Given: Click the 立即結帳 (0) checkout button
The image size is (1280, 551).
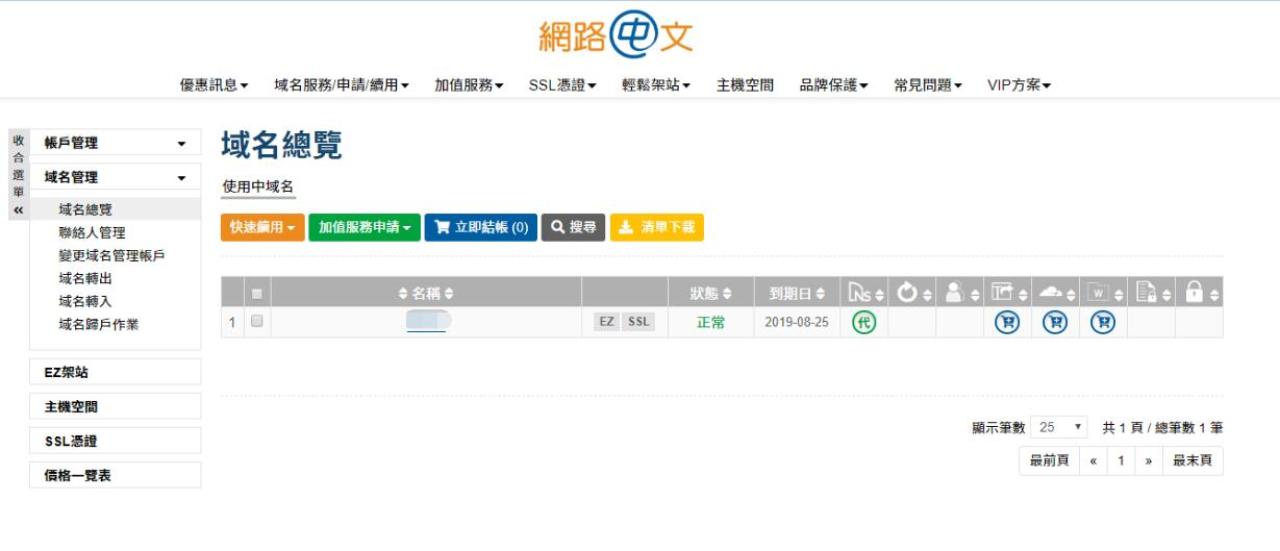Looking at the screenshot, I should (x=481, y=227).
